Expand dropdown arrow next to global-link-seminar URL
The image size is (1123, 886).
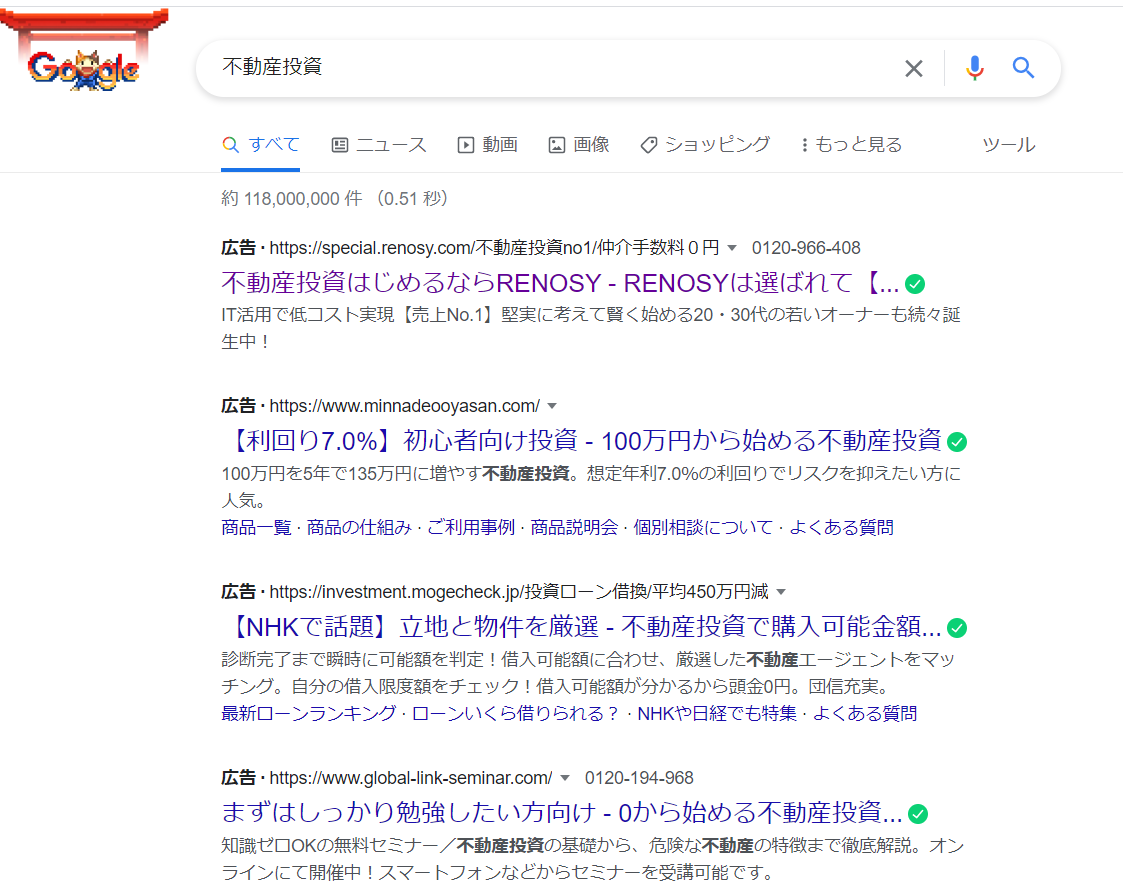coord(565,778)
